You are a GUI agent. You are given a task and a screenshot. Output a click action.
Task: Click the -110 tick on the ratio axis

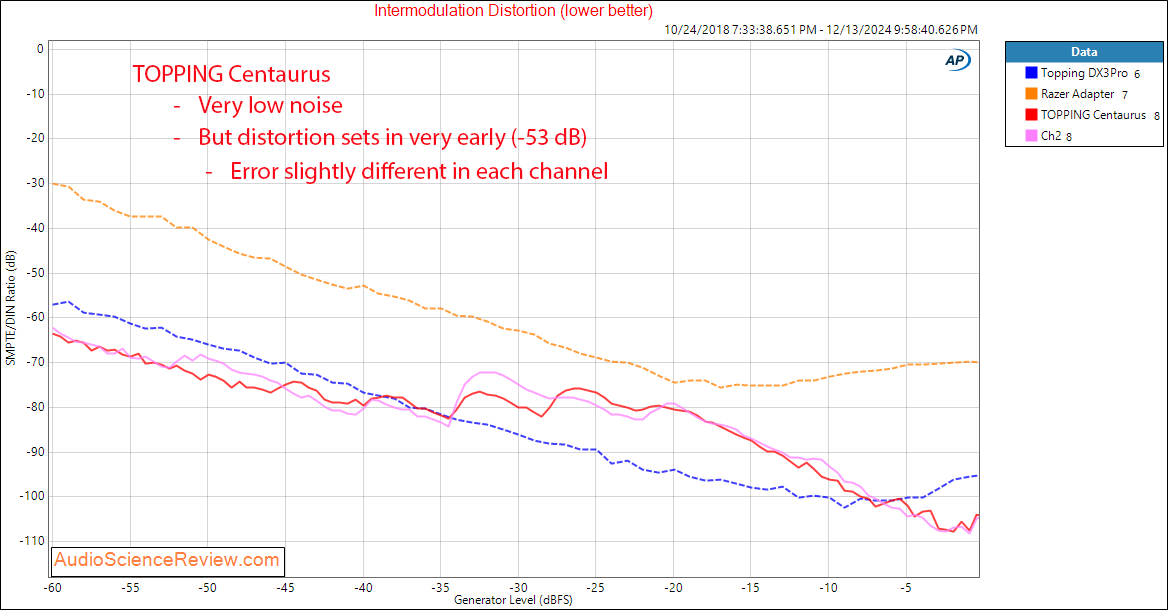[x=31, y=541]
